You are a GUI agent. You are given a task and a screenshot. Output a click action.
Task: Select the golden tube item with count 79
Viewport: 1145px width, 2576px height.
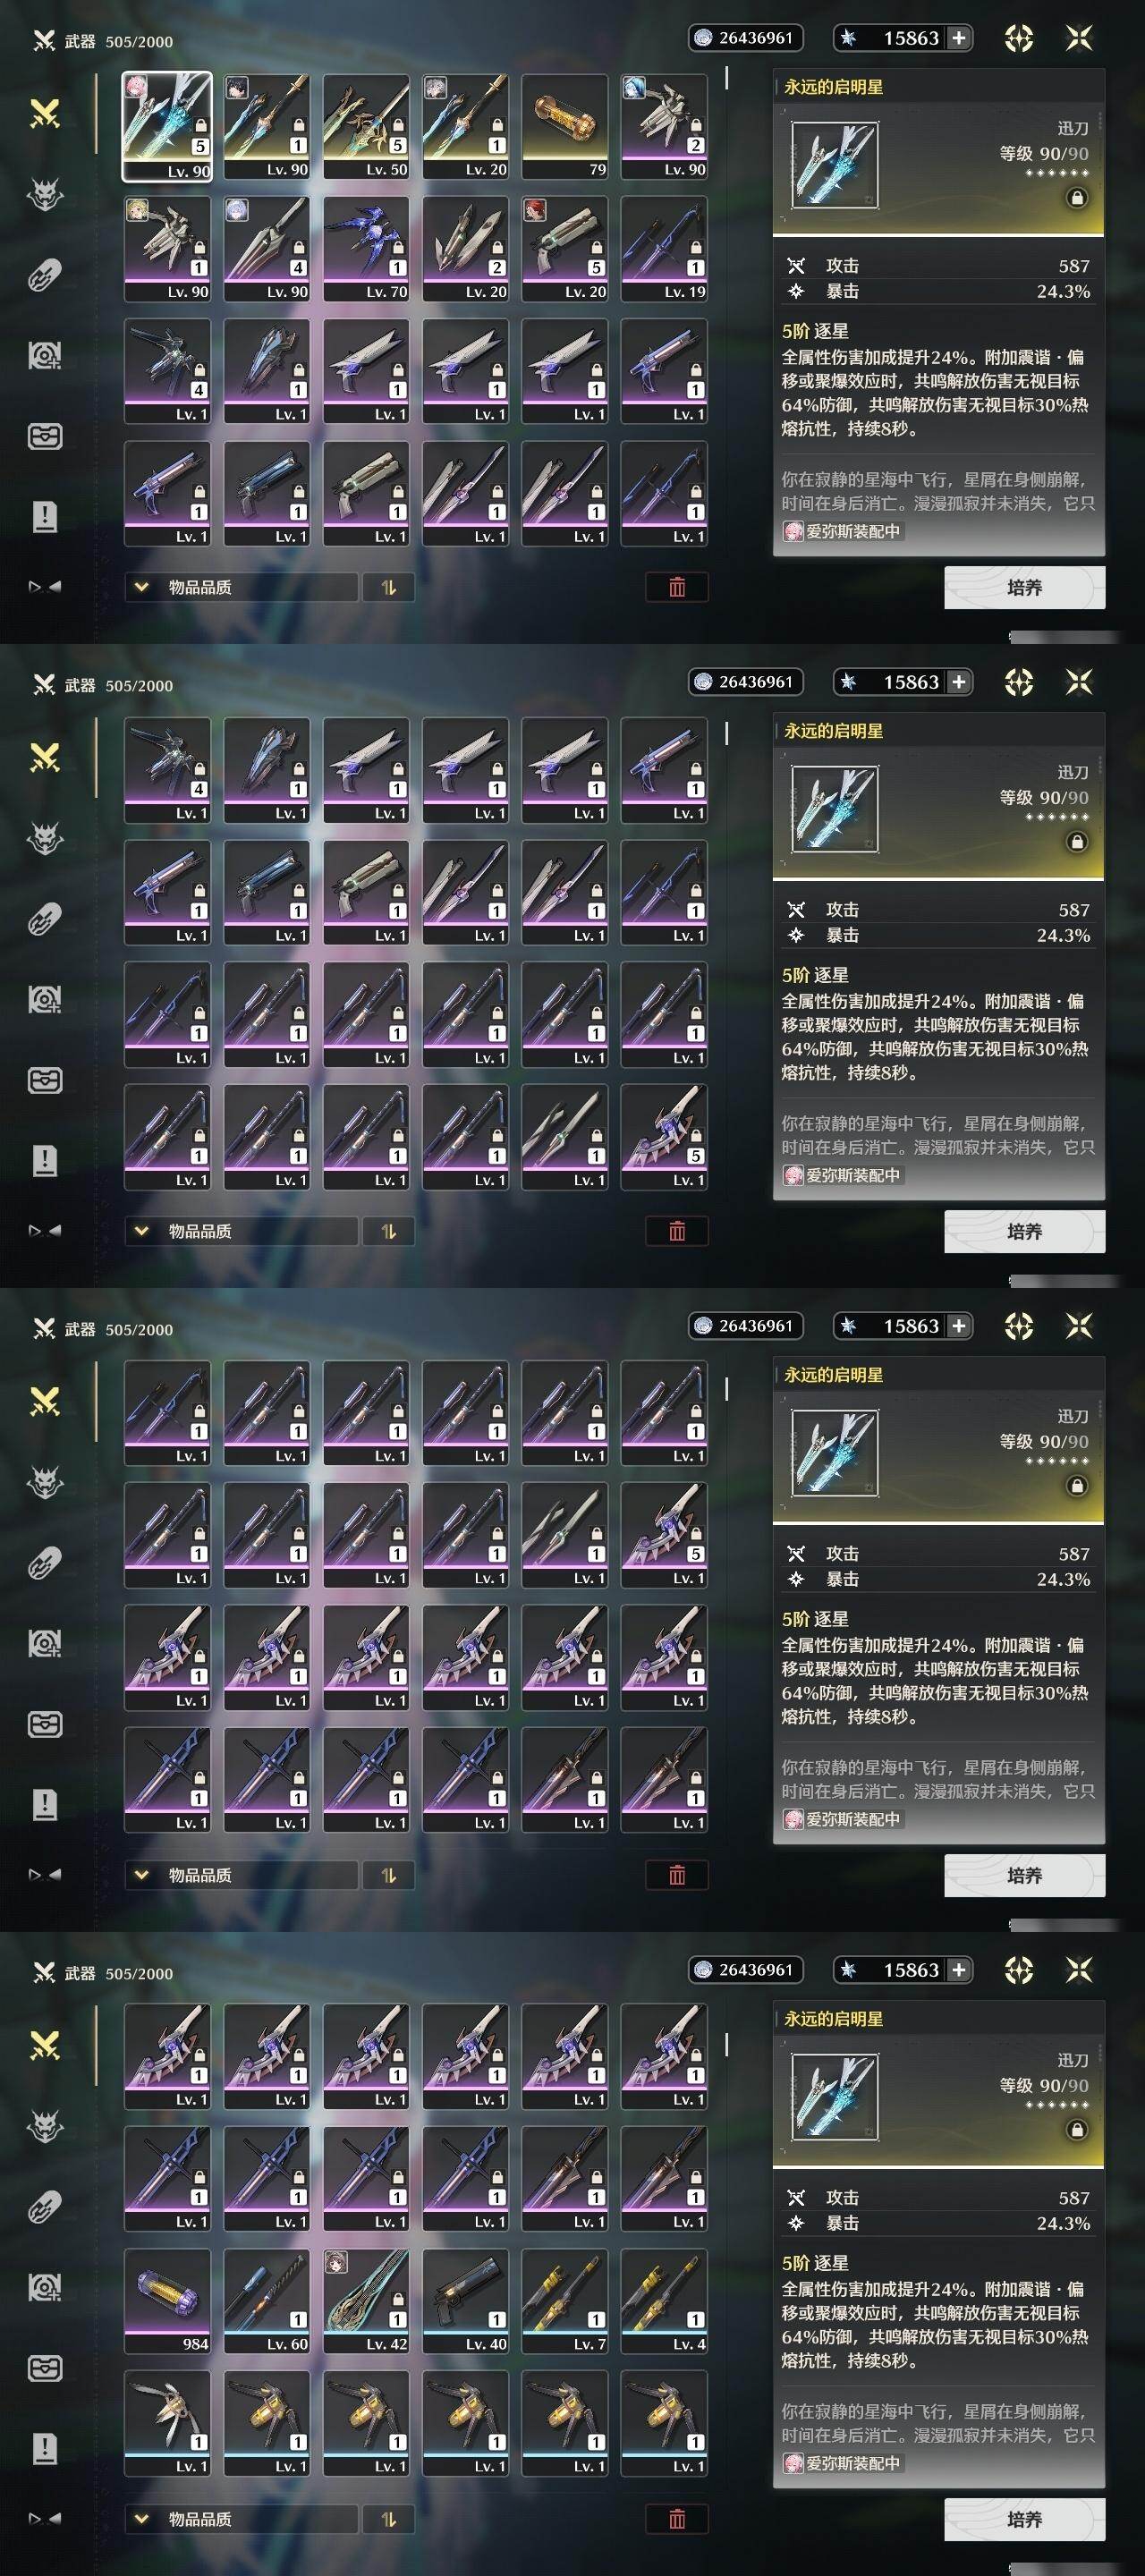click(565, 126)
